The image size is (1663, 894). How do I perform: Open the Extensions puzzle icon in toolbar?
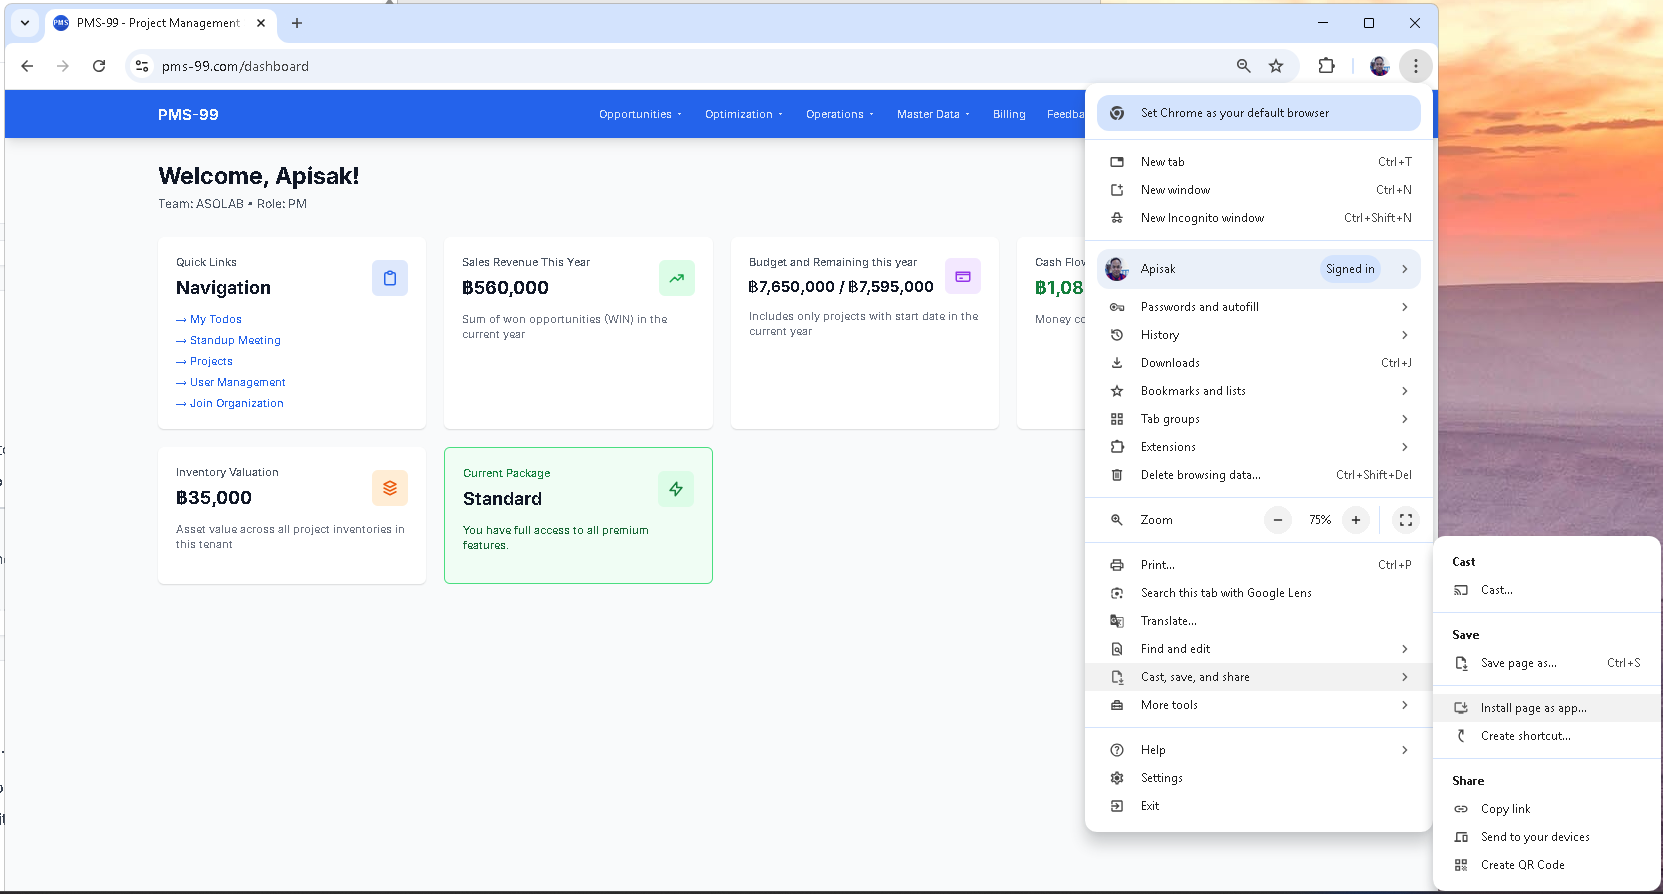click(1326, 66)
